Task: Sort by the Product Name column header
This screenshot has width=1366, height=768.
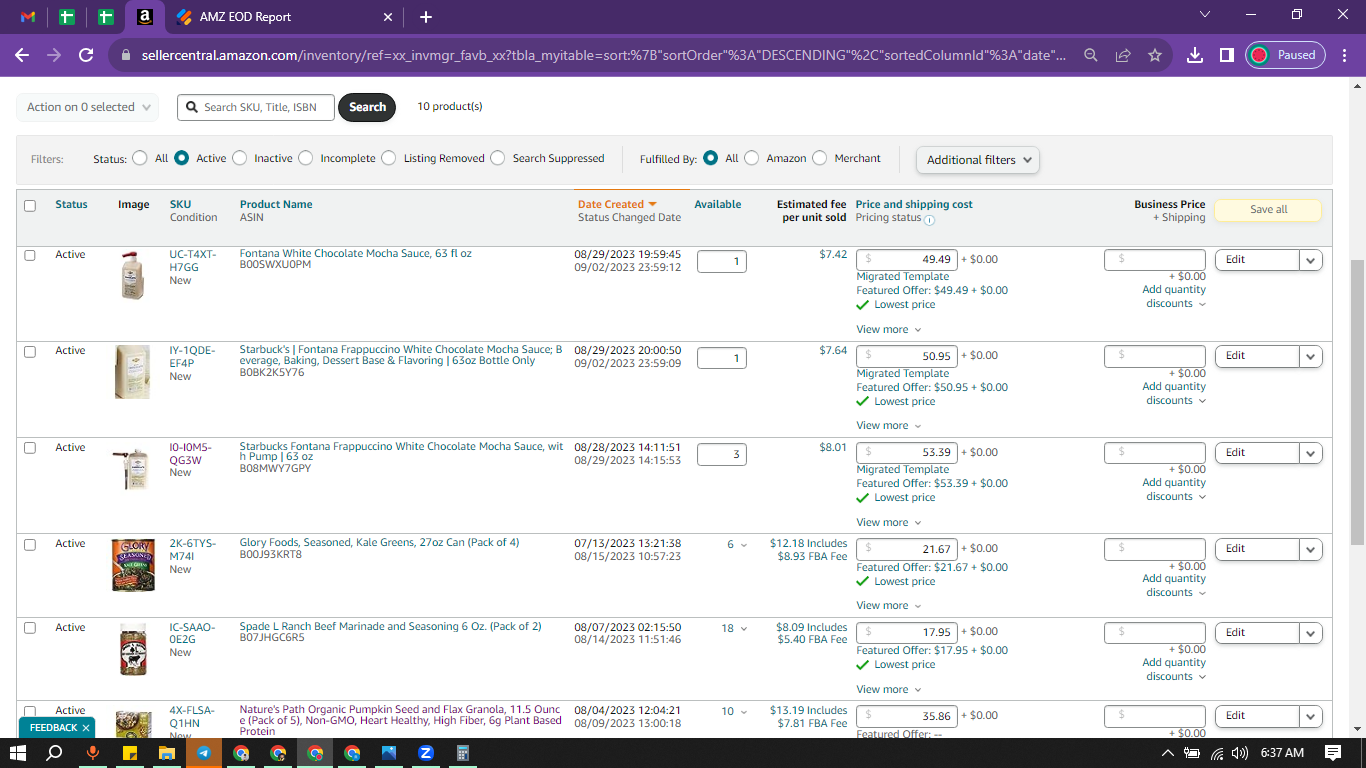Action: [276, 204]
